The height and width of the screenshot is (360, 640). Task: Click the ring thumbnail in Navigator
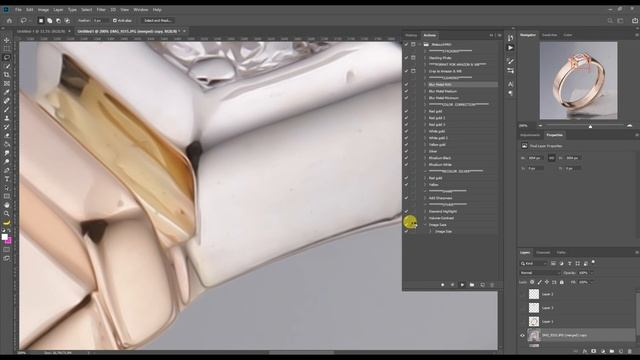pyautogui.click(x=578, y=80)
